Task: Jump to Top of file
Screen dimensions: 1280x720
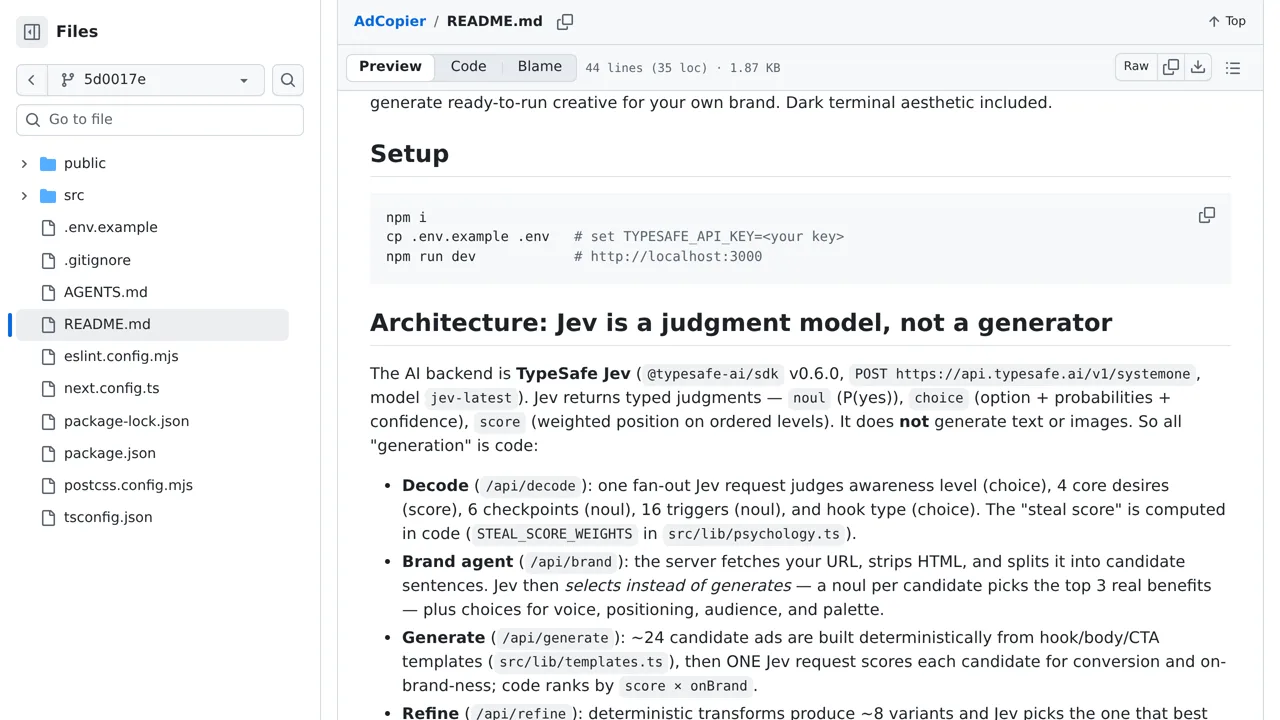Action: (x=1227, y=21)
